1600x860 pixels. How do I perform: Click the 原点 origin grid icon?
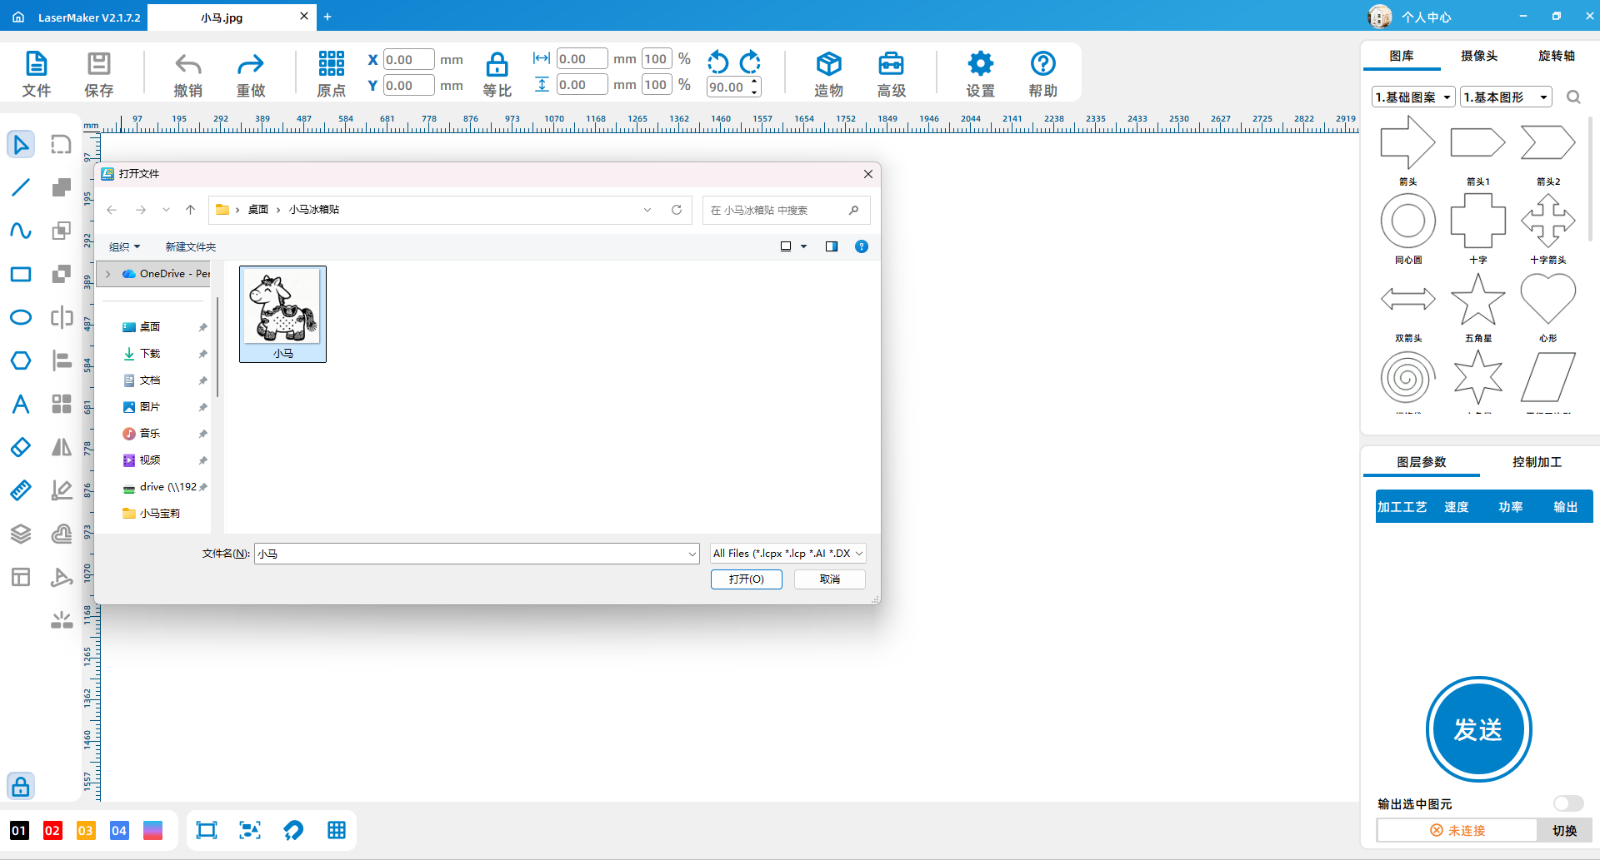tap(331, 64)
